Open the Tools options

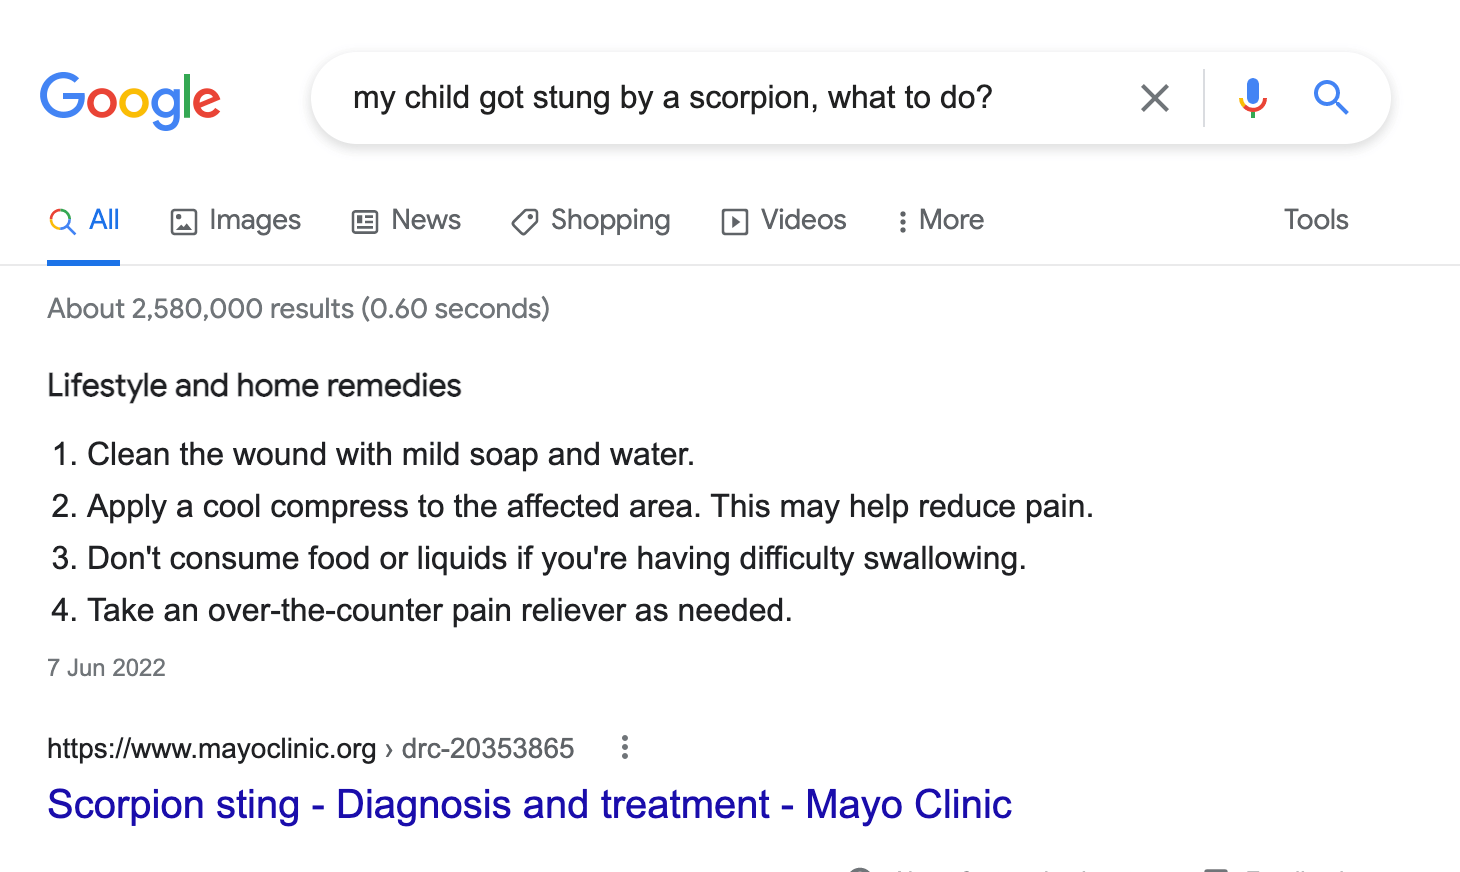tap(1316, 220)
